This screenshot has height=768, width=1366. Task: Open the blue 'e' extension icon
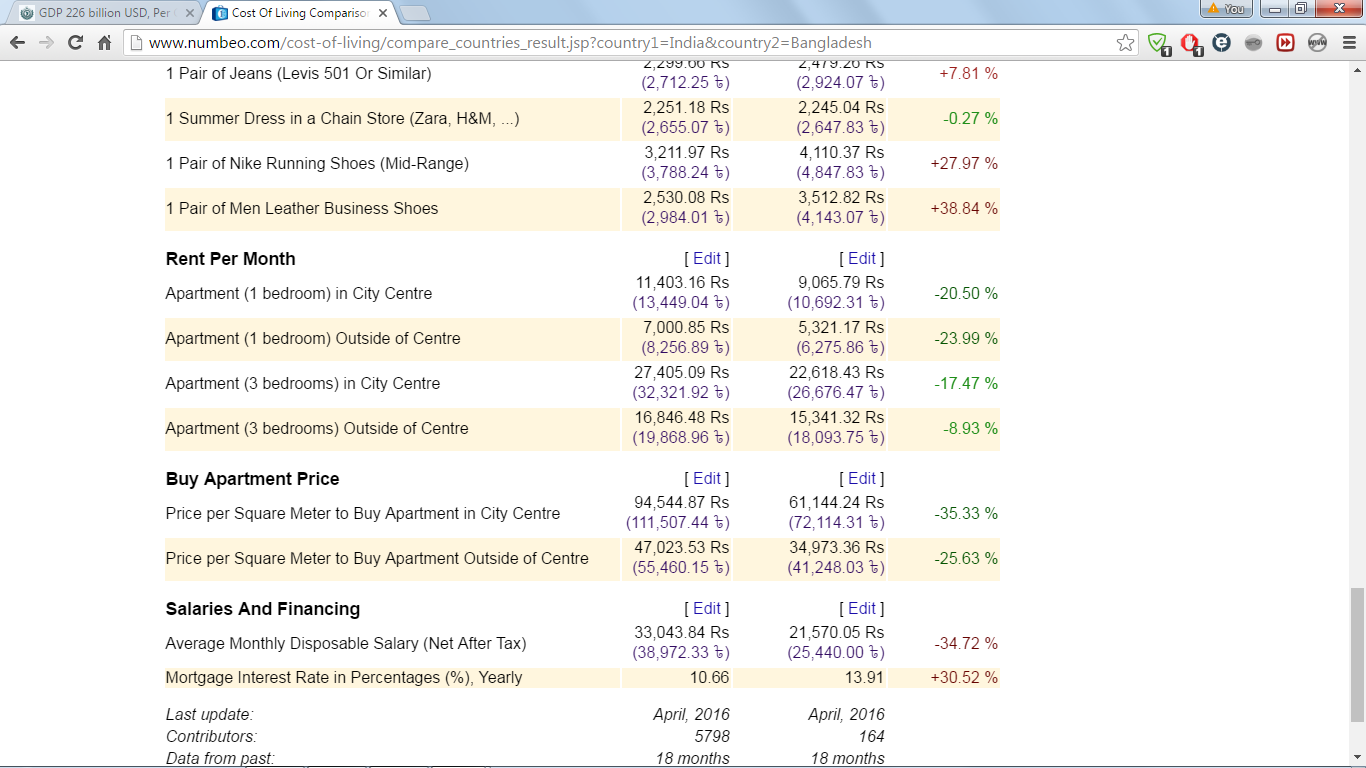tap(1221, 43)
